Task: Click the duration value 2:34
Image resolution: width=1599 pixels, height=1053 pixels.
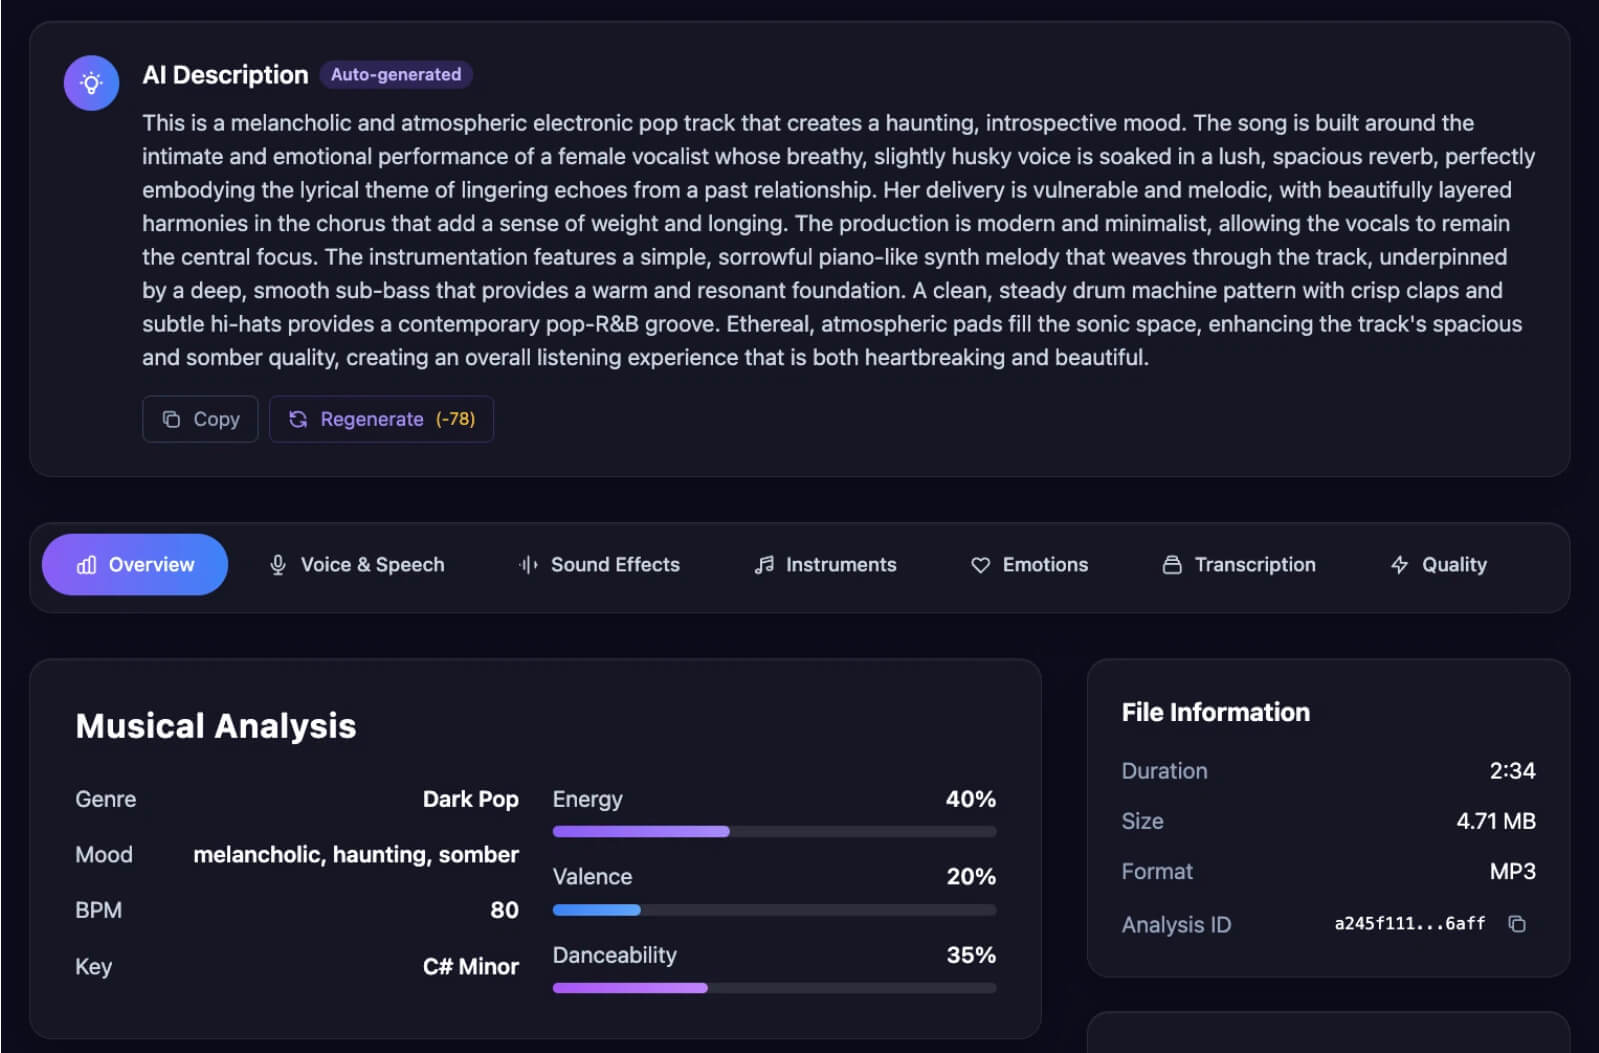Action: pos(1512,771)
